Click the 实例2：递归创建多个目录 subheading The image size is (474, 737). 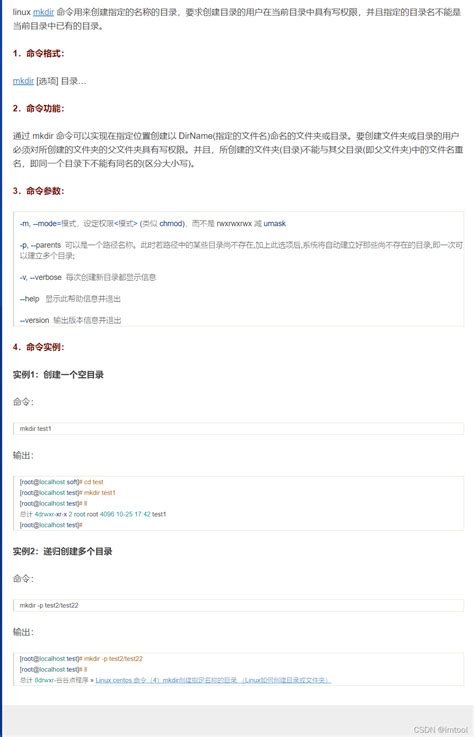pyautogui.click(x=63, y=551)
